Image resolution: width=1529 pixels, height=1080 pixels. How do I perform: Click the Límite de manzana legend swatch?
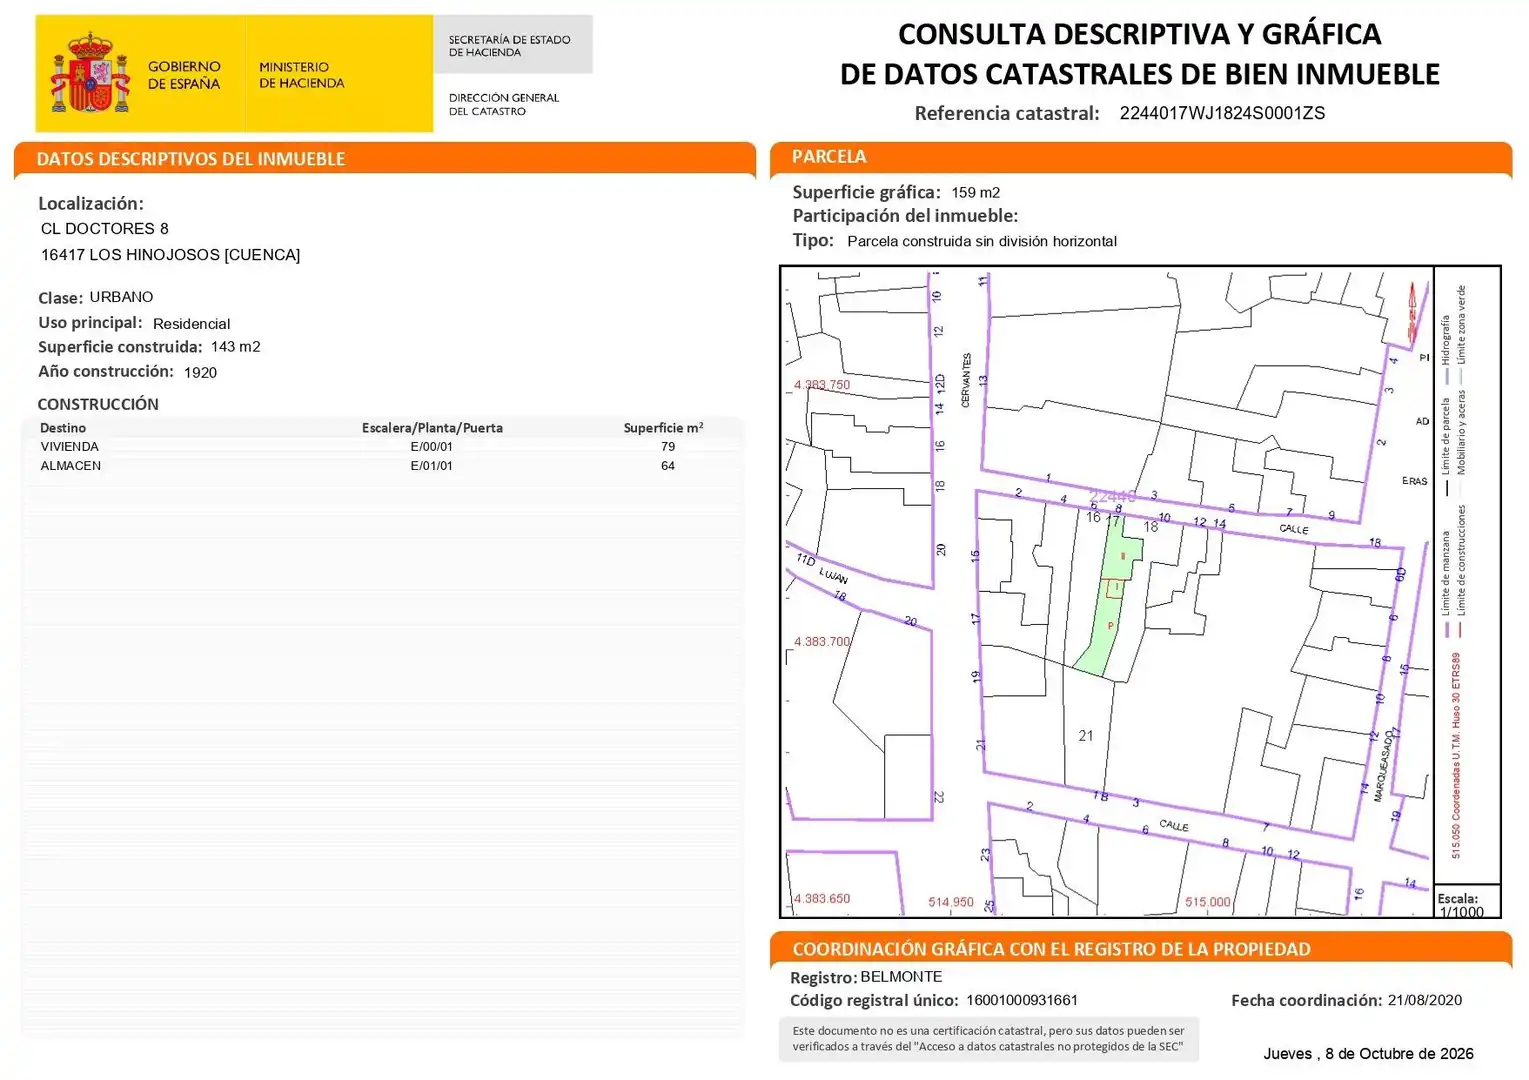coord(1446,630)
